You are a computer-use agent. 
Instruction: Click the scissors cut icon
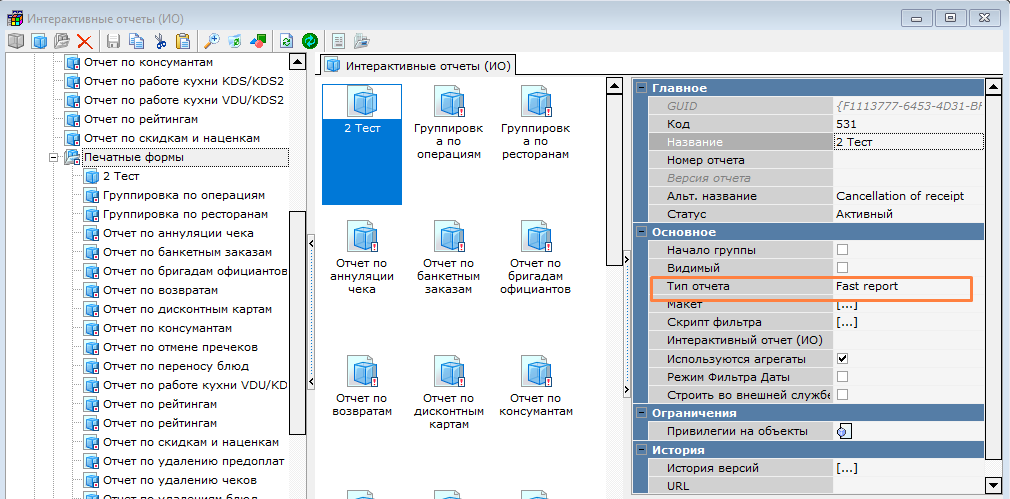pyautogui.click(x=160, y=41)
